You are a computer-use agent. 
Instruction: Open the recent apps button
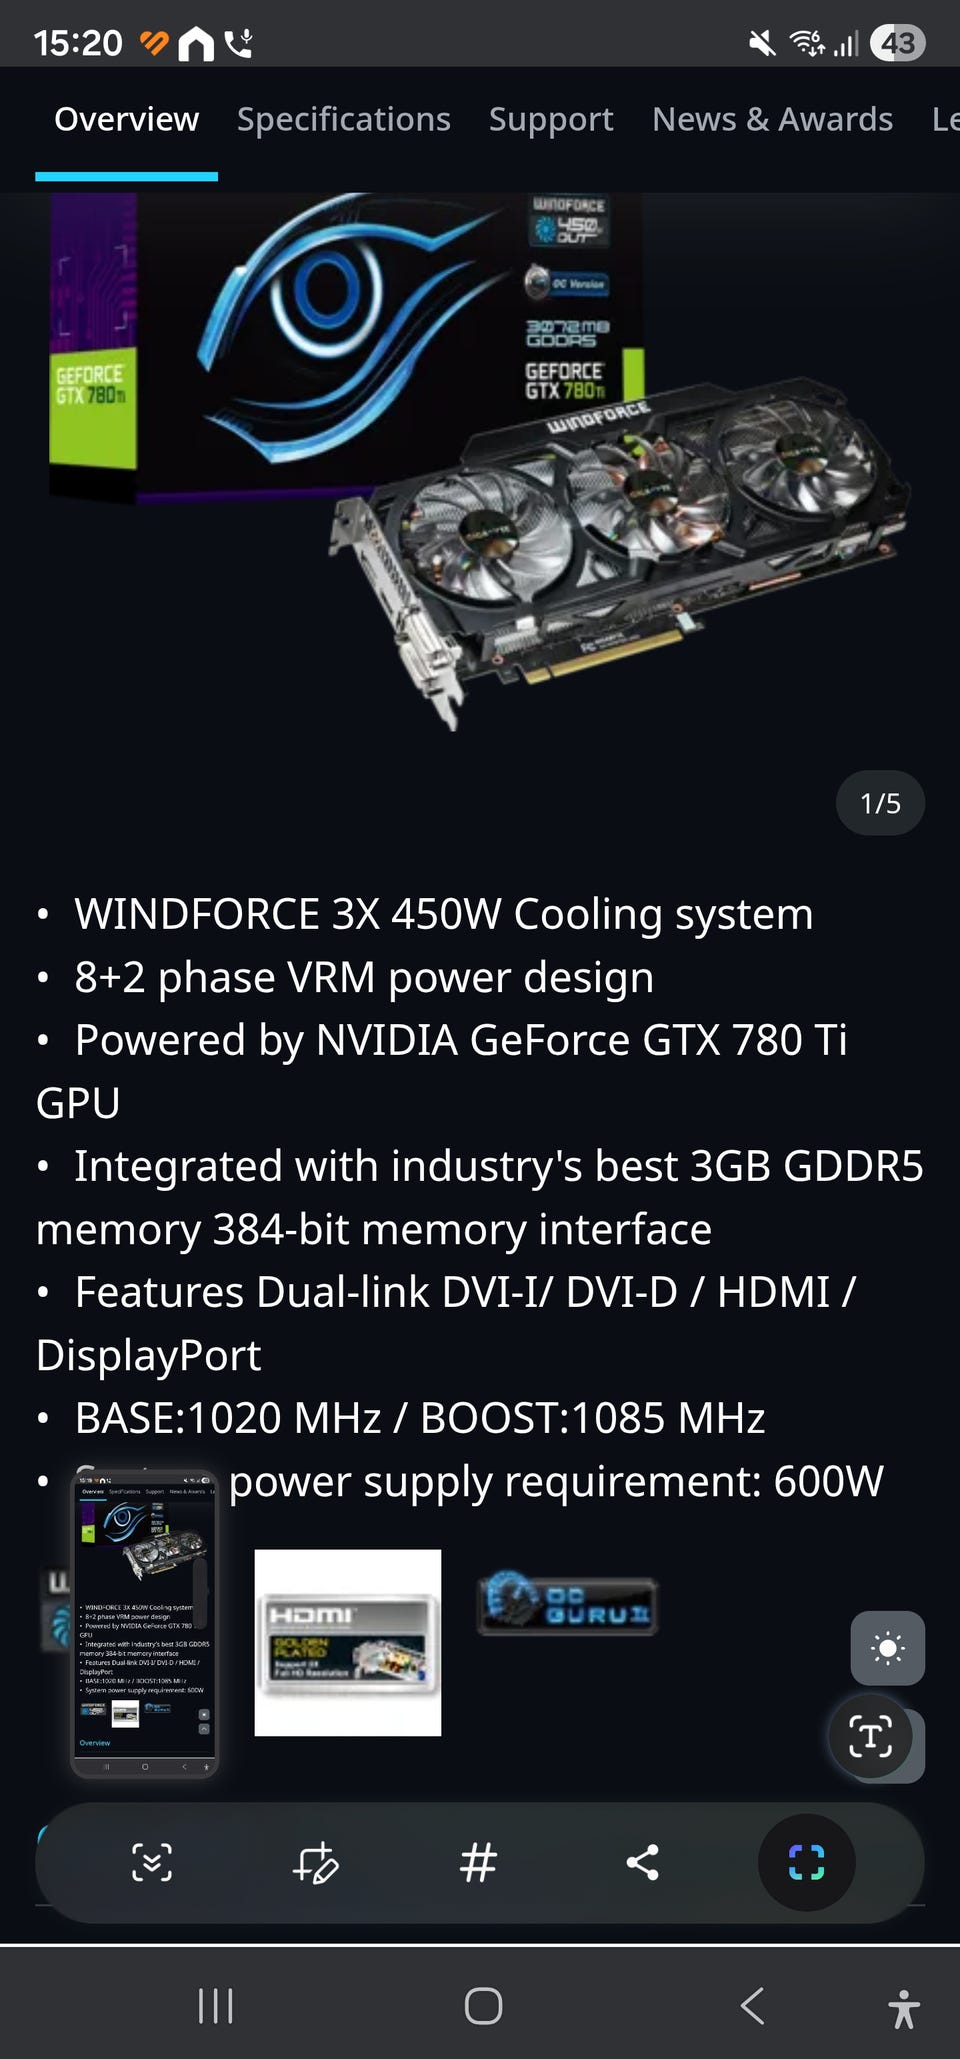[215, 2006]
